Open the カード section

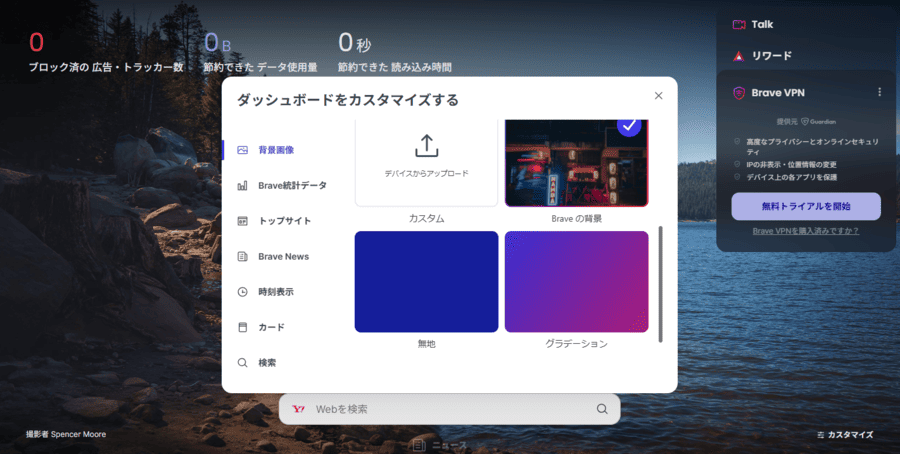pyautogui.click(x=261, y=327)
